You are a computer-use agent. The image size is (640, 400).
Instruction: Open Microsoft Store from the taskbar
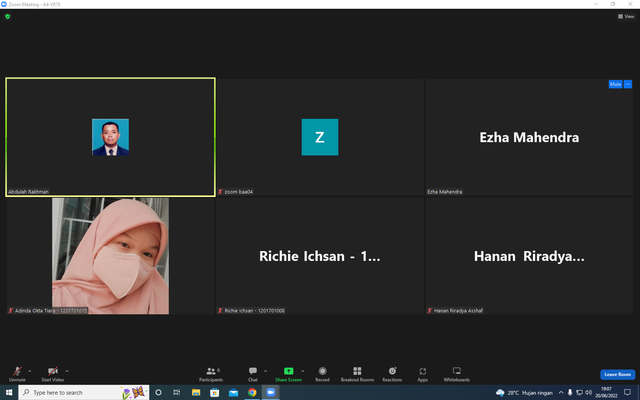coord(214,392)
